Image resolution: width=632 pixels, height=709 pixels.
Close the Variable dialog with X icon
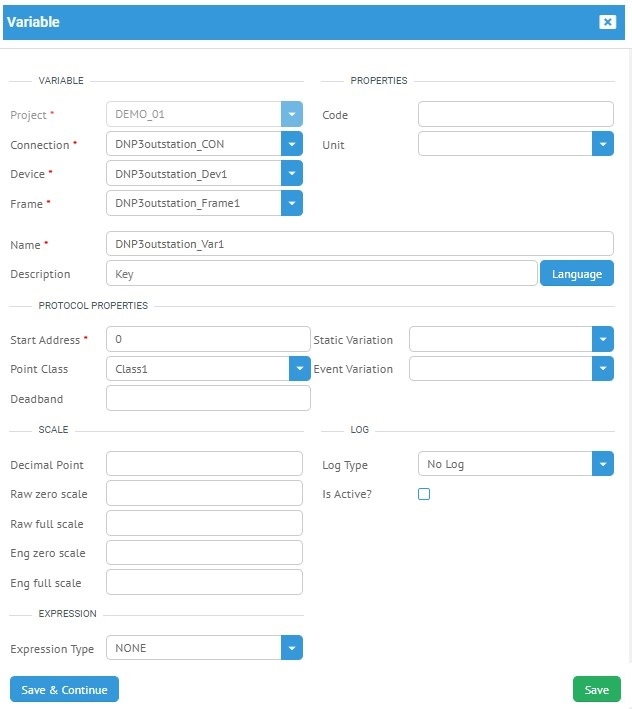point(607,22)
